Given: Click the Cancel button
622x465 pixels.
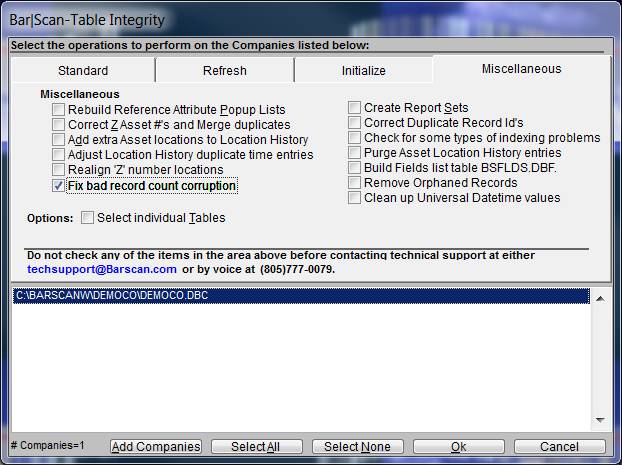Looking at the screenshot, I should coord(560,447).
